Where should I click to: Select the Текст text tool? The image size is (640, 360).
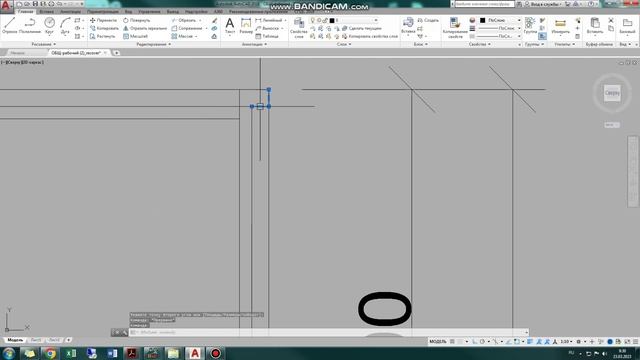[x=230, y=25]
